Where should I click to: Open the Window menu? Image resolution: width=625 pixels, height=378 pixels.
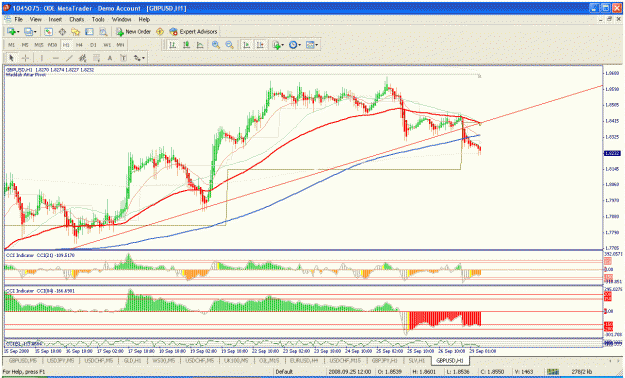(x=121, y=19)
